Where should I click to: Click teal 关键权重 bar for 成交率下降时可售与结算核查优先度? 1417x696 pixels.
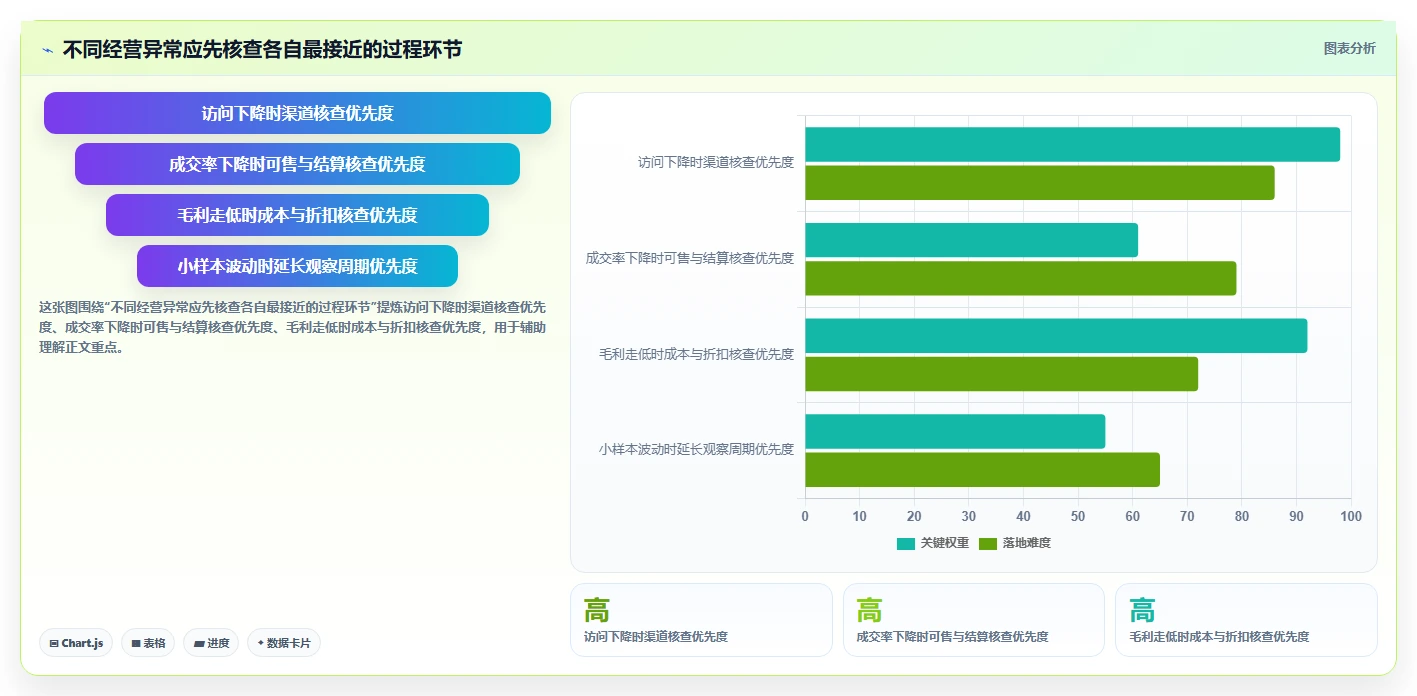pyautogui.click(x=971, y=240)
